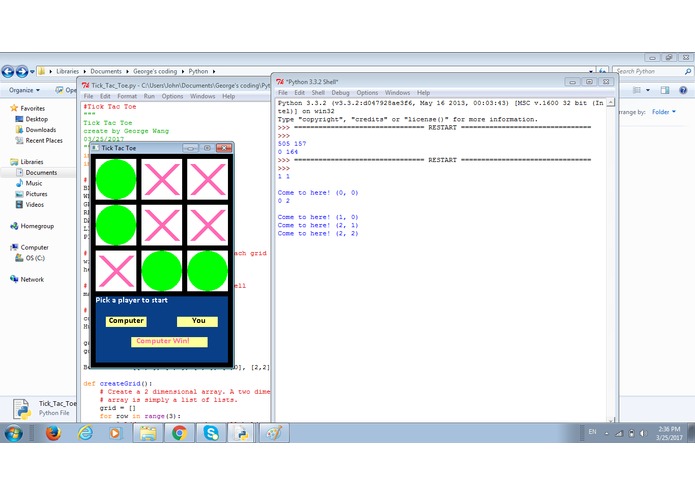Screen dimensions: 695x494
Task: Click Explorer back navigation arrow
Action: (x=8, y=71)
